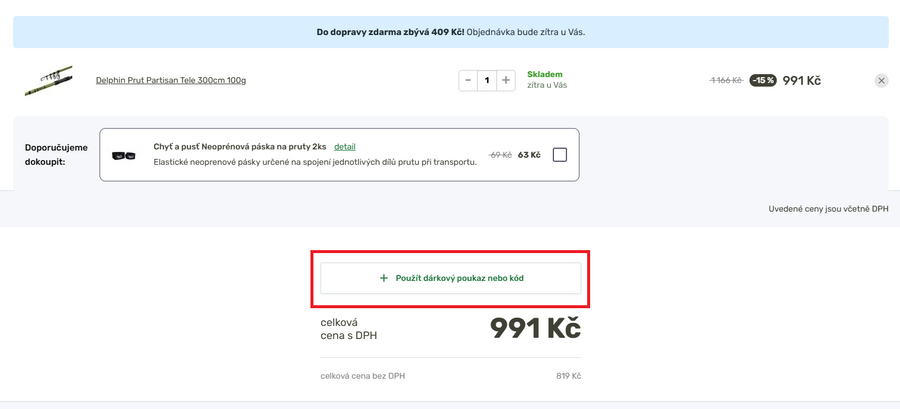The image size is (900, 409).
Task: Click the fishing rod product thumbnail
Action: [x=48, y=80]
